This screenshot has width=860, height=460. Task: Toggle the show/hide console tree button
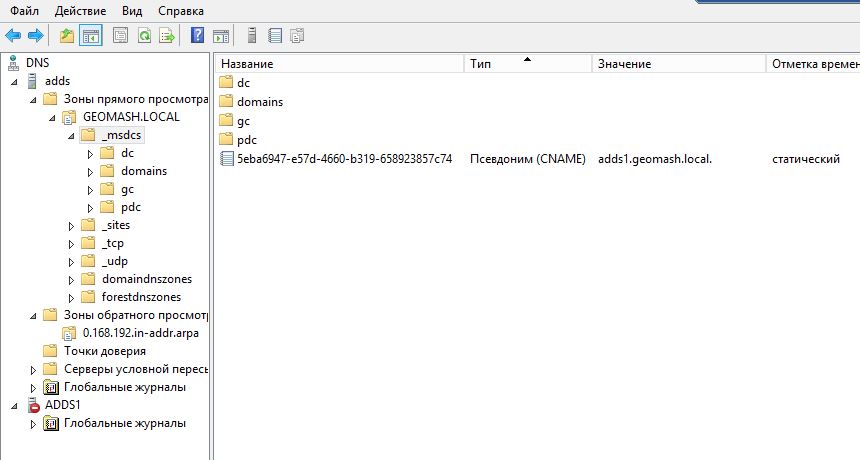pyautogui.click(x=90, y=36)
